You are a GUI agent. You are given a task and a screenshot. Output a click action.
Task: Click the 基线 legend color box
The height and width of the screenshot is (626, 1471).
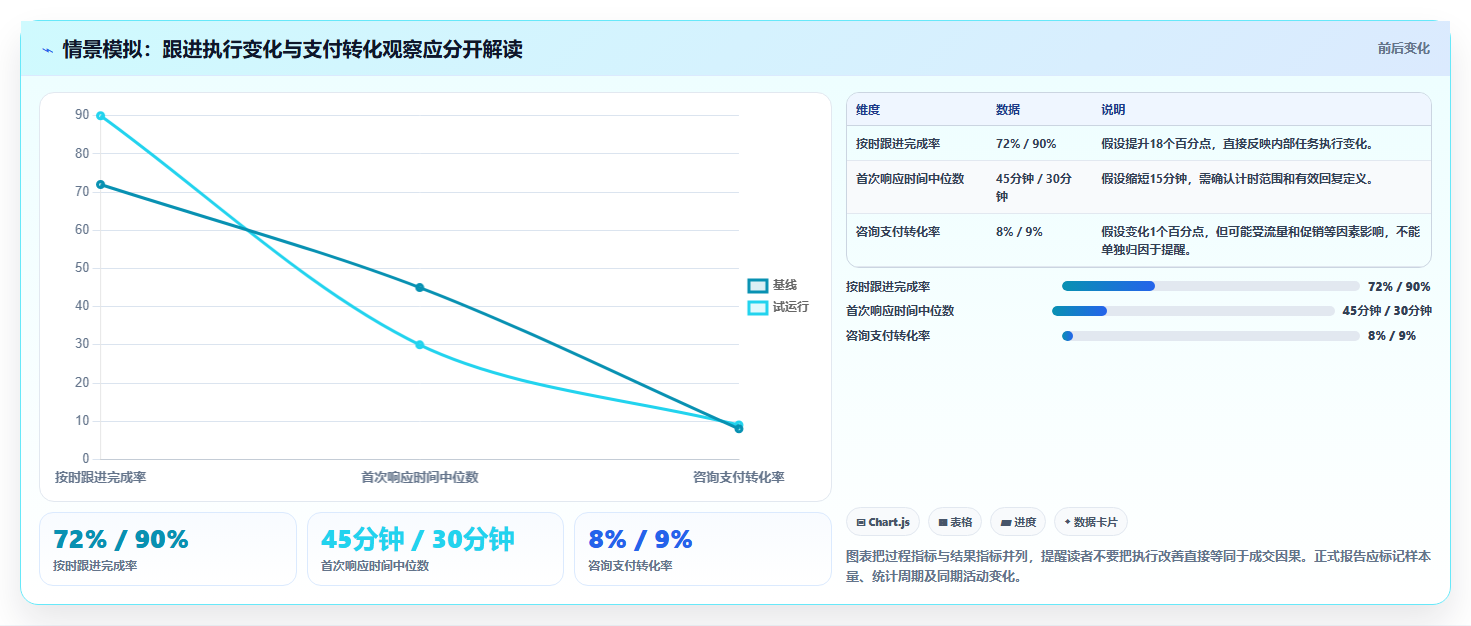coord(758,286)
